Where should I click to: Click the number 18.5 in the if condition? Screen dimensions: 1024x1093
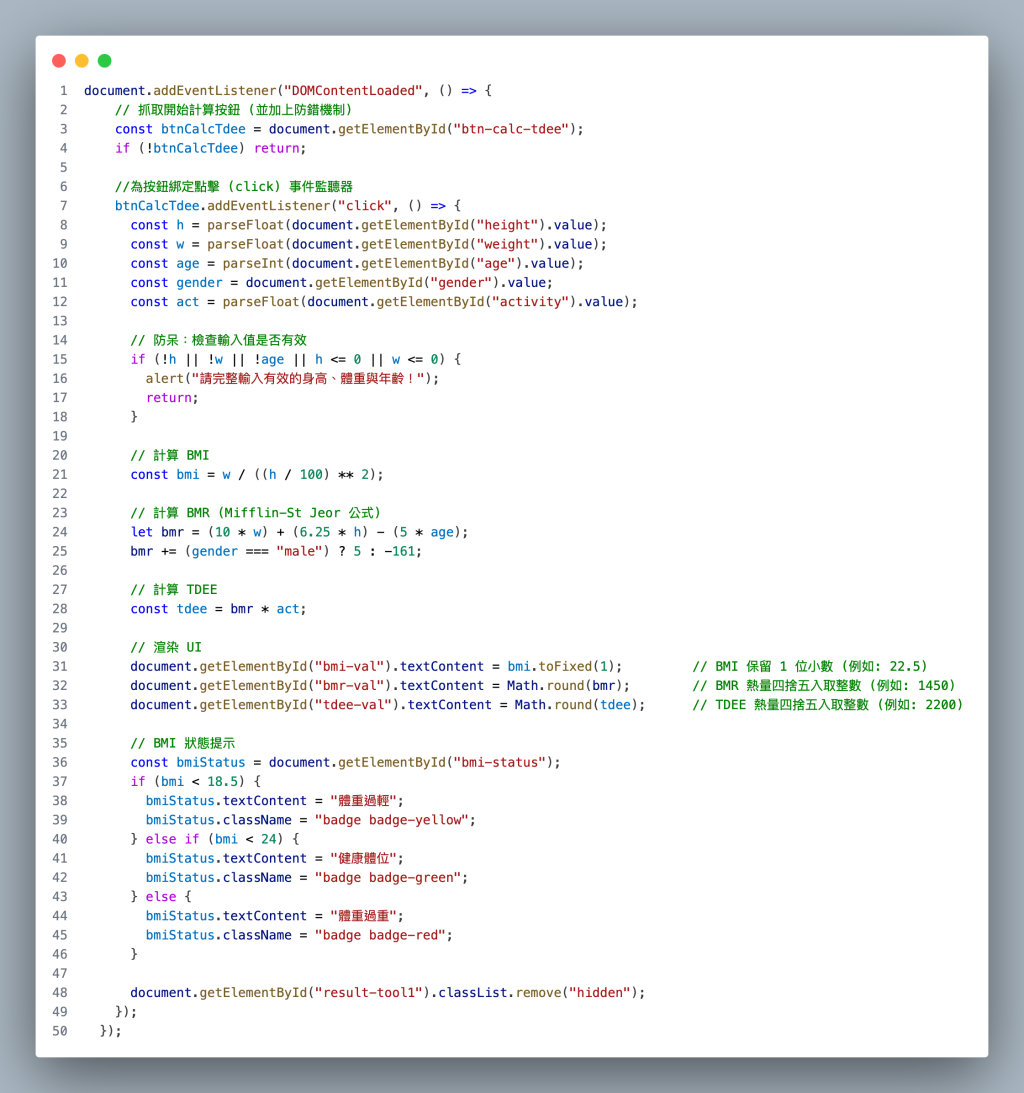click(x=222, y=781)
